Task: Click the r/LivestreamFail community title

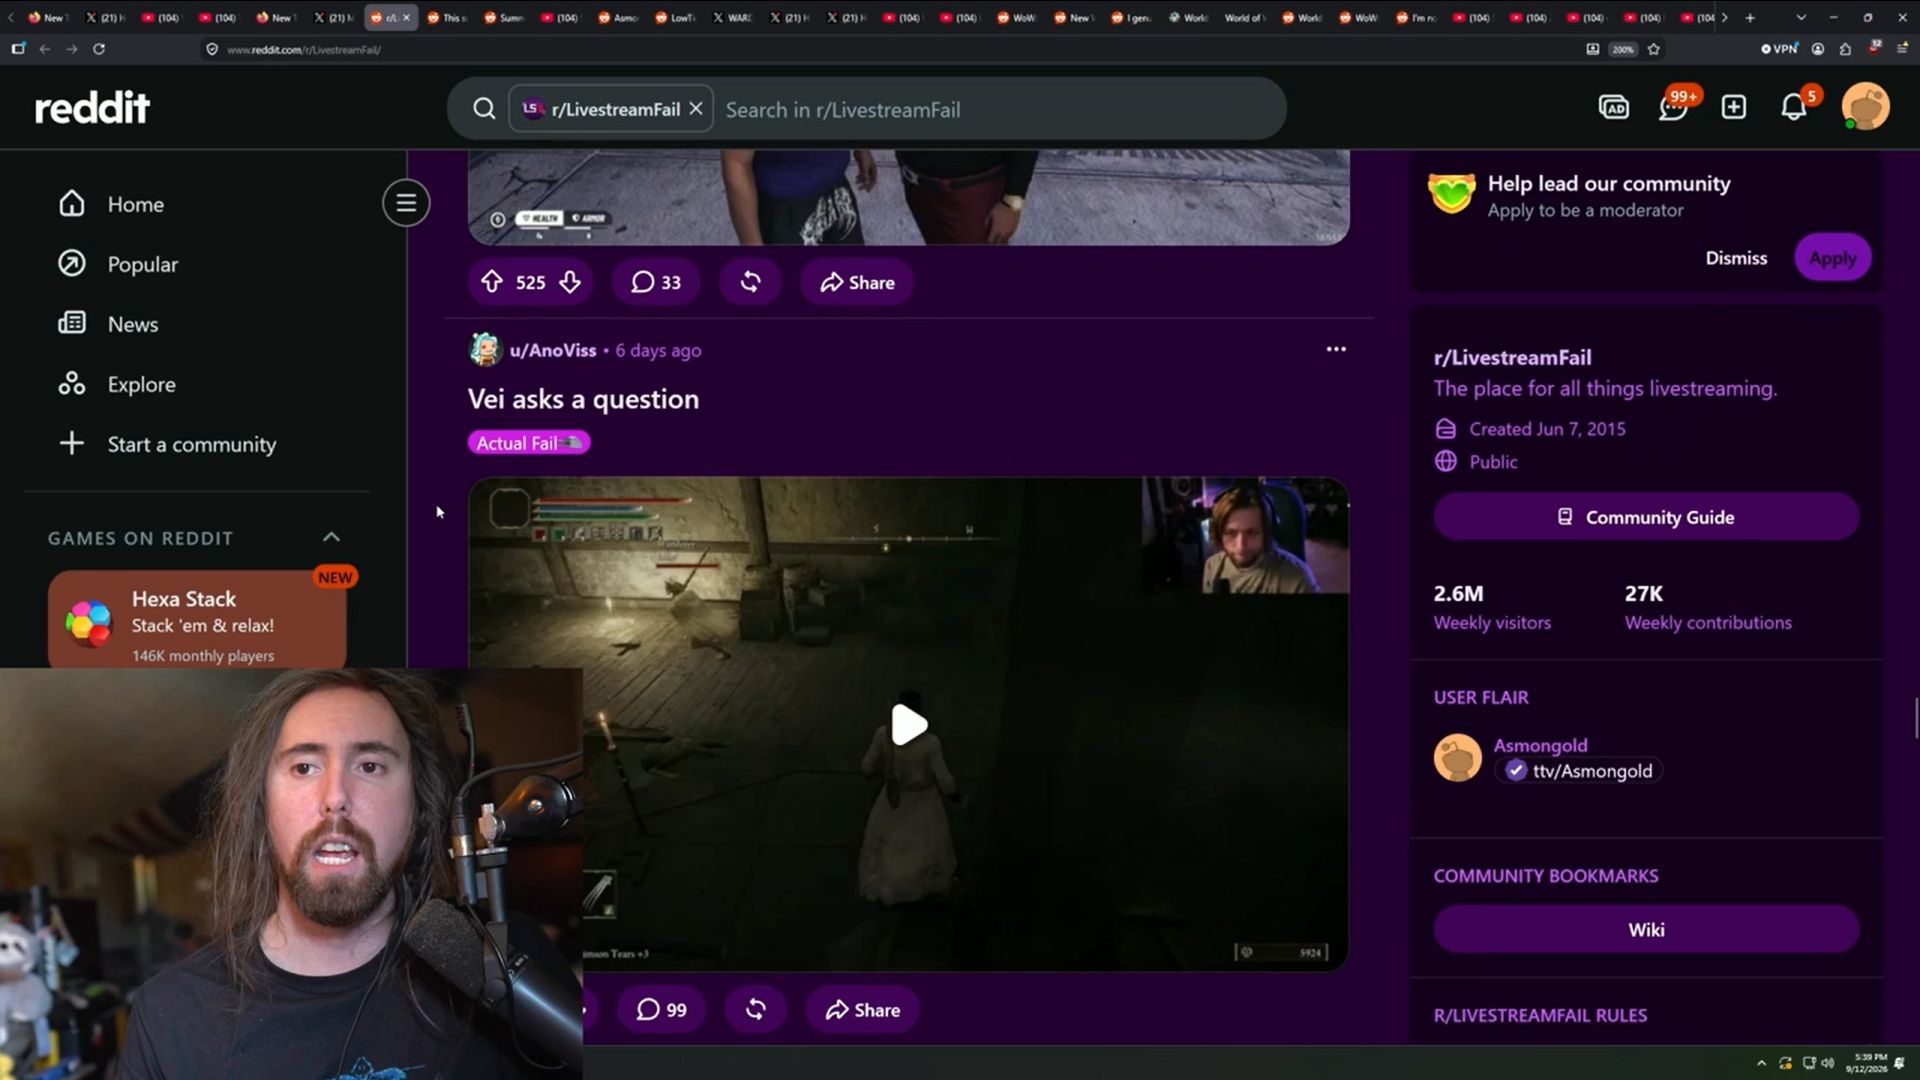Action: pyautogui.click(x=1512, y=357)
